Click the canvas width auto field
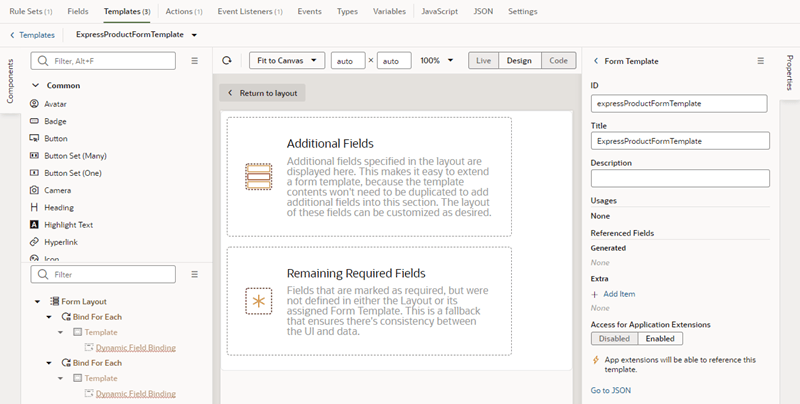This screenshot has height=404, width=800. click(348, 61)
